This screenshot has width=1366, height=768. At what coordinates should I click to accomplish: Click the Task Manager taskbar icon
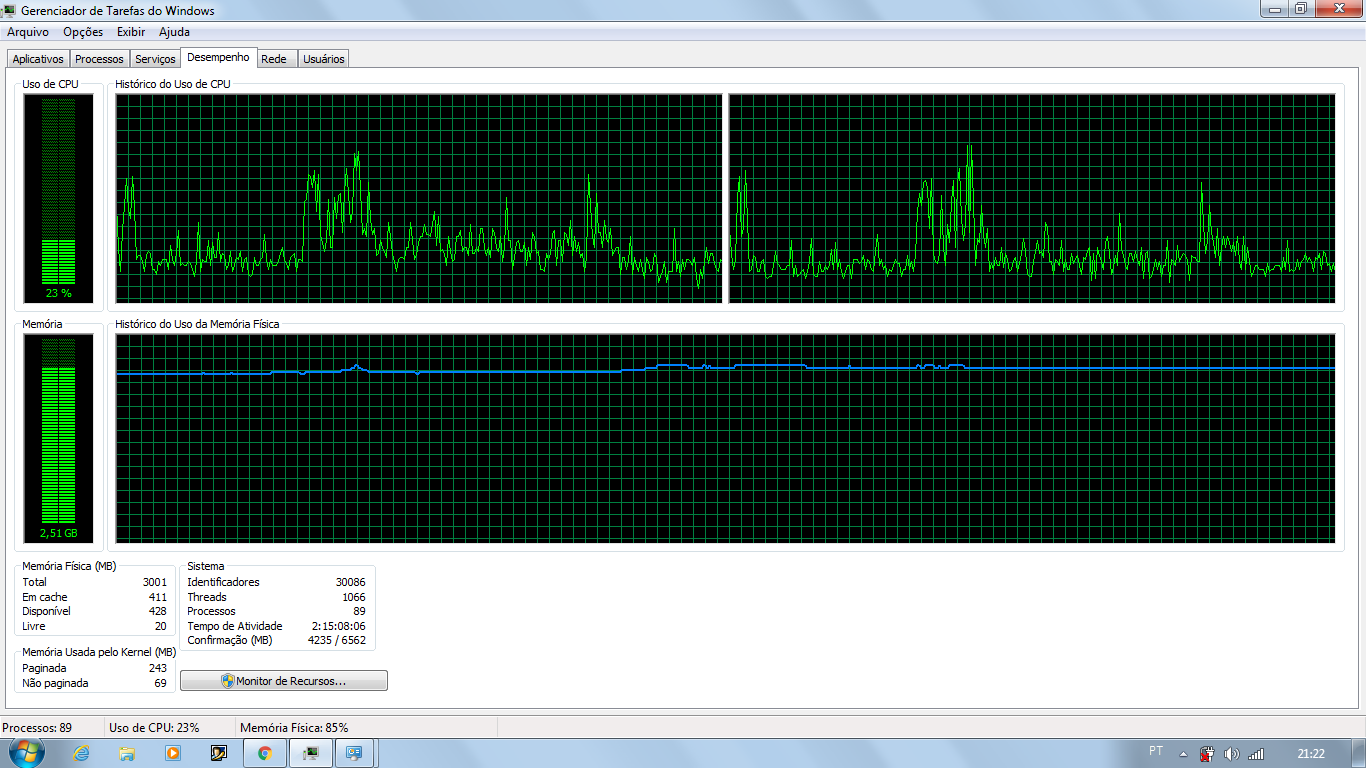[311, 753]
